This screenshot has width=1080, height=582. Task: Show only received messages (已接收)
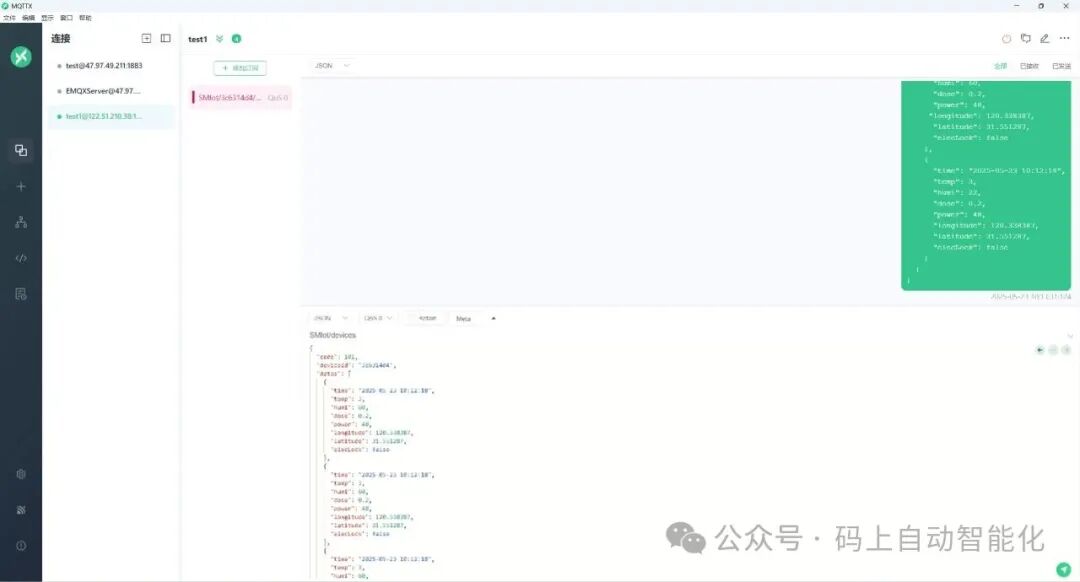(1029, 66)
